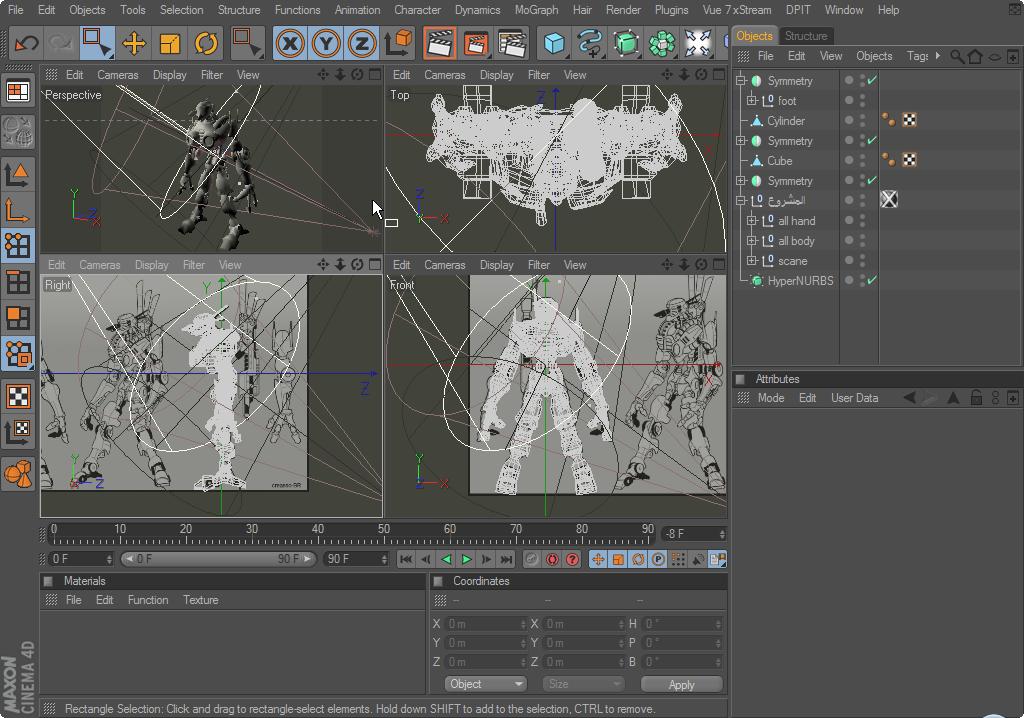Toggle checkmark of Symmetry containing foot
The height and width of the screenshot is (718, 1024).
[872, 80]
